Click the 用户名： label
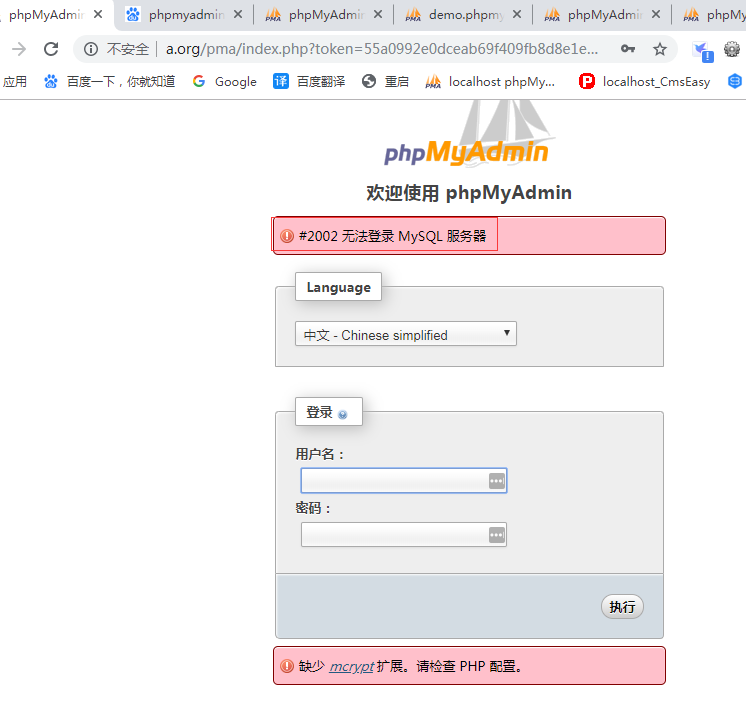 320,454
